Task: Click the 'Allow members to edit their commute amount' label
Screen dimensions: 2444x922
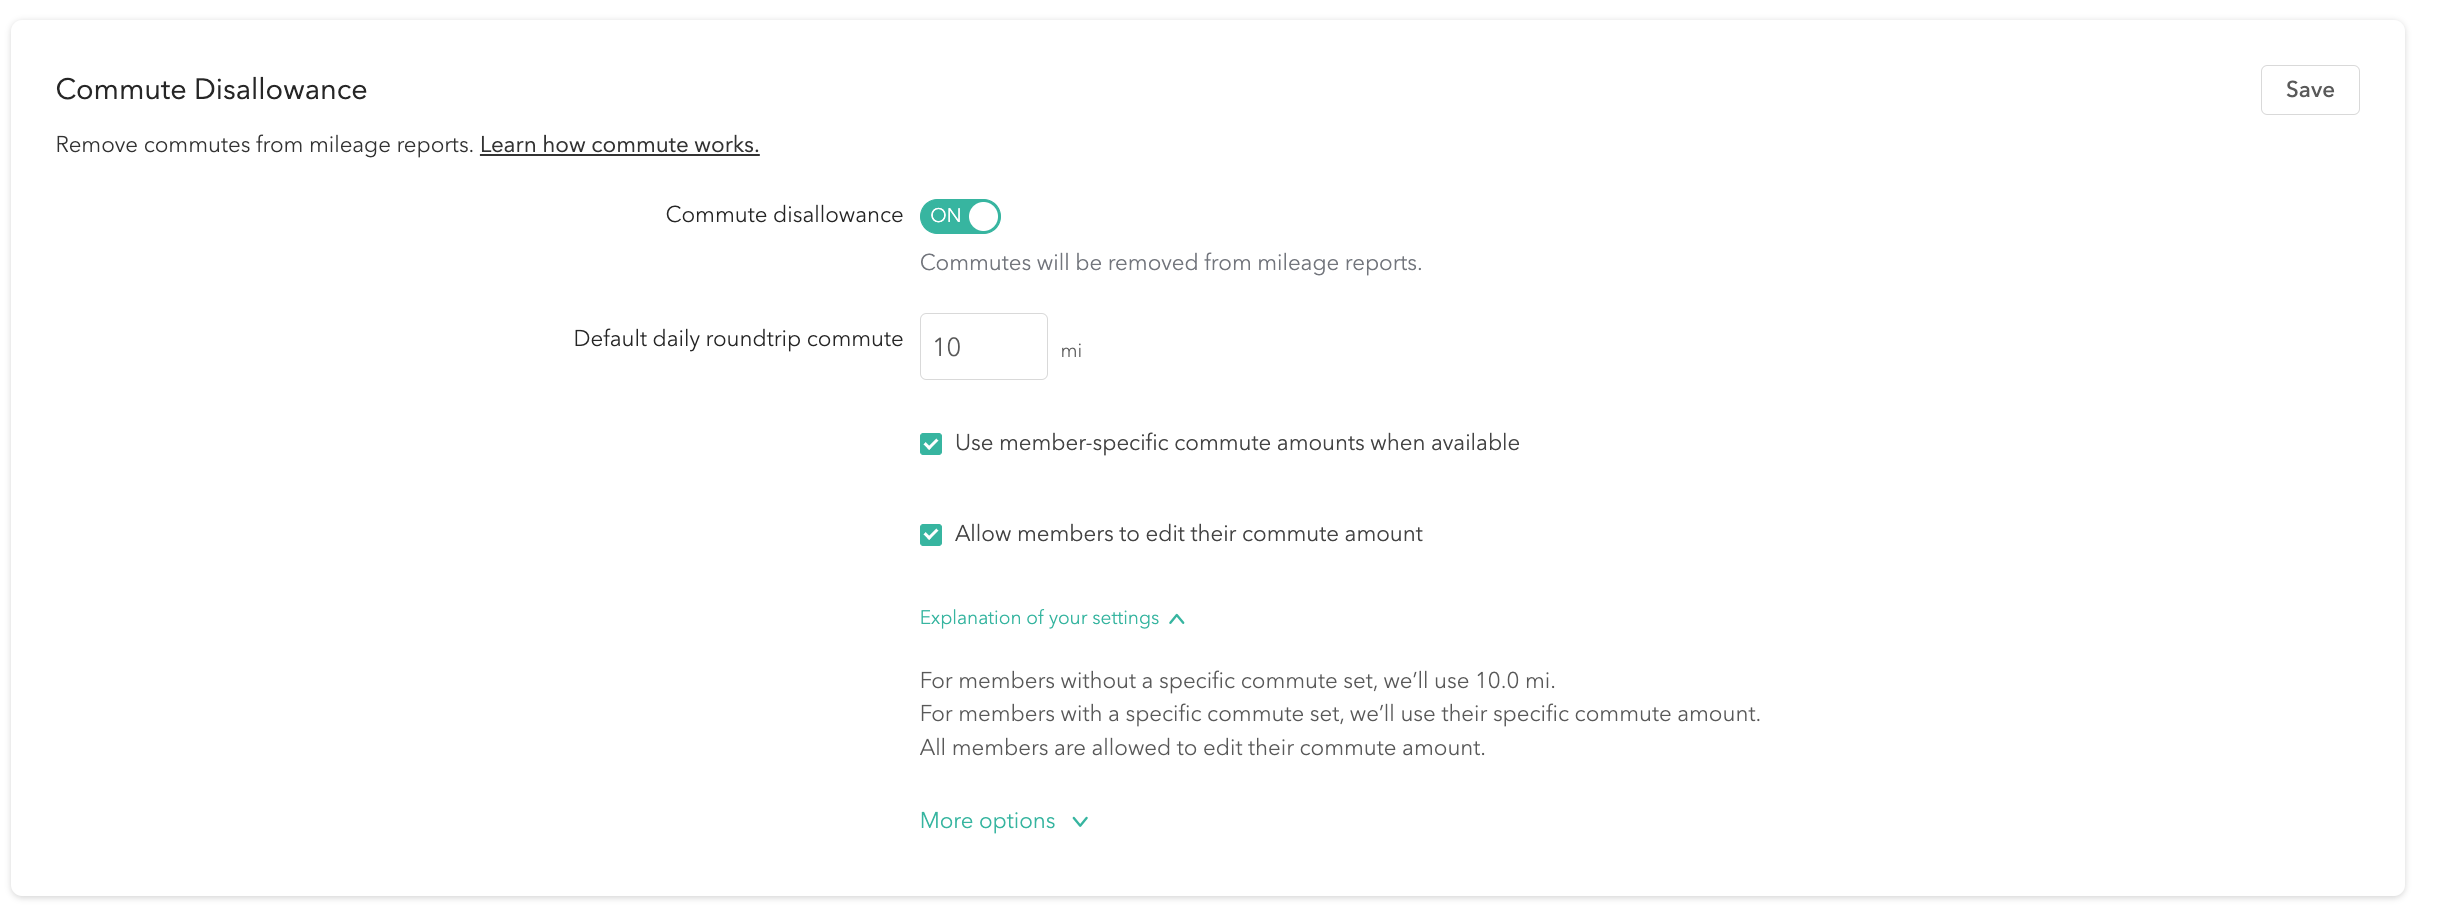Action: [1188, 534]
